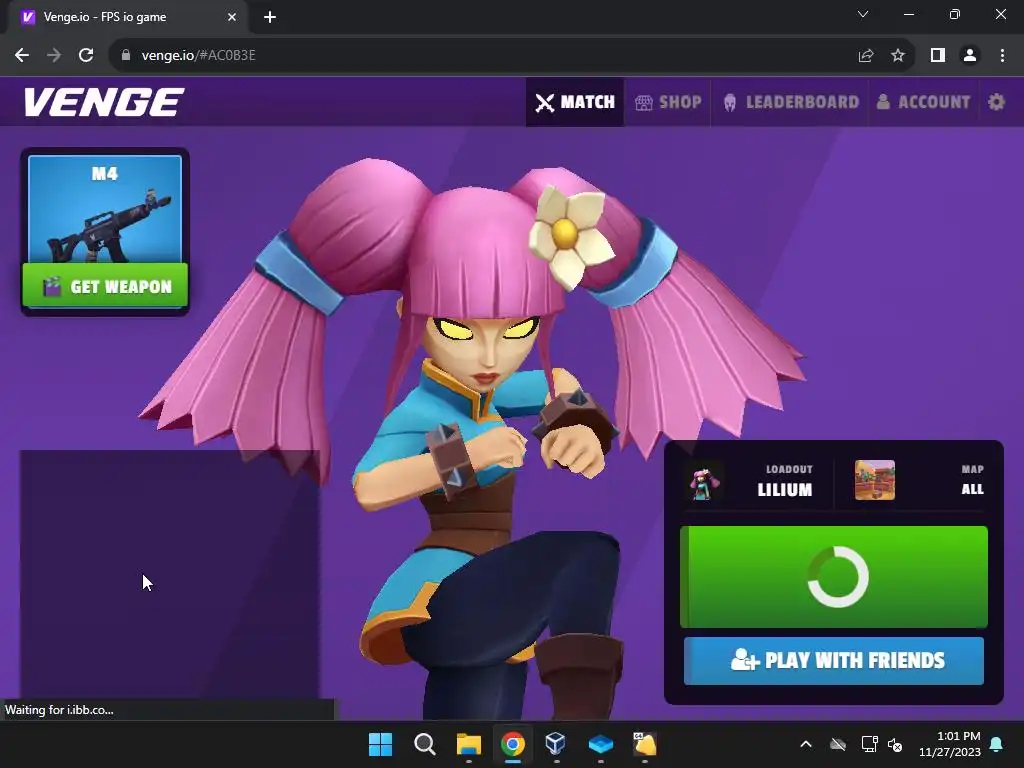Open the yellow folder taskbar app

645,744
